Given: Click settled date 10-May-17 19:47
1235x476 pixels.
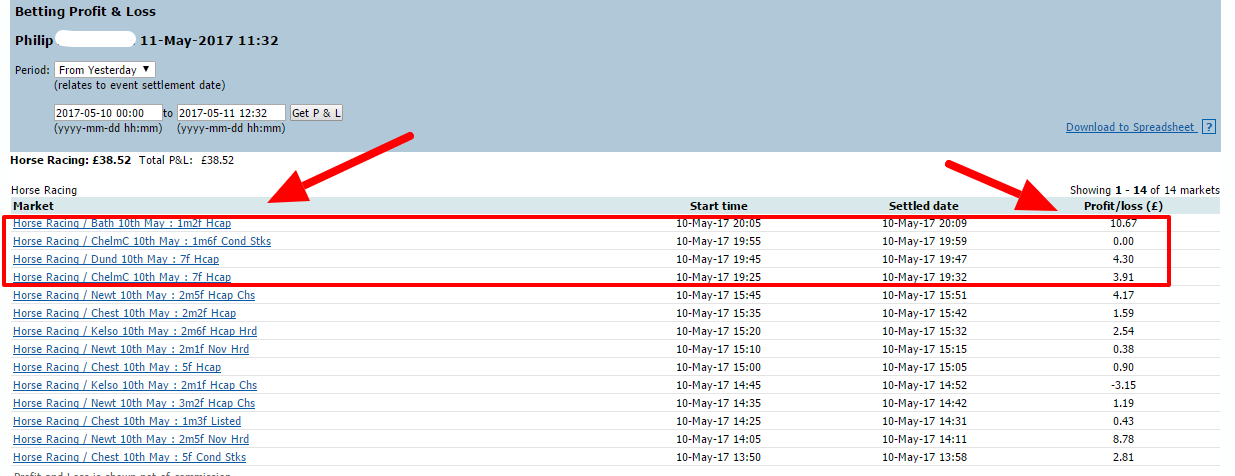Looking at the screenshot, I should pos(924,259).
